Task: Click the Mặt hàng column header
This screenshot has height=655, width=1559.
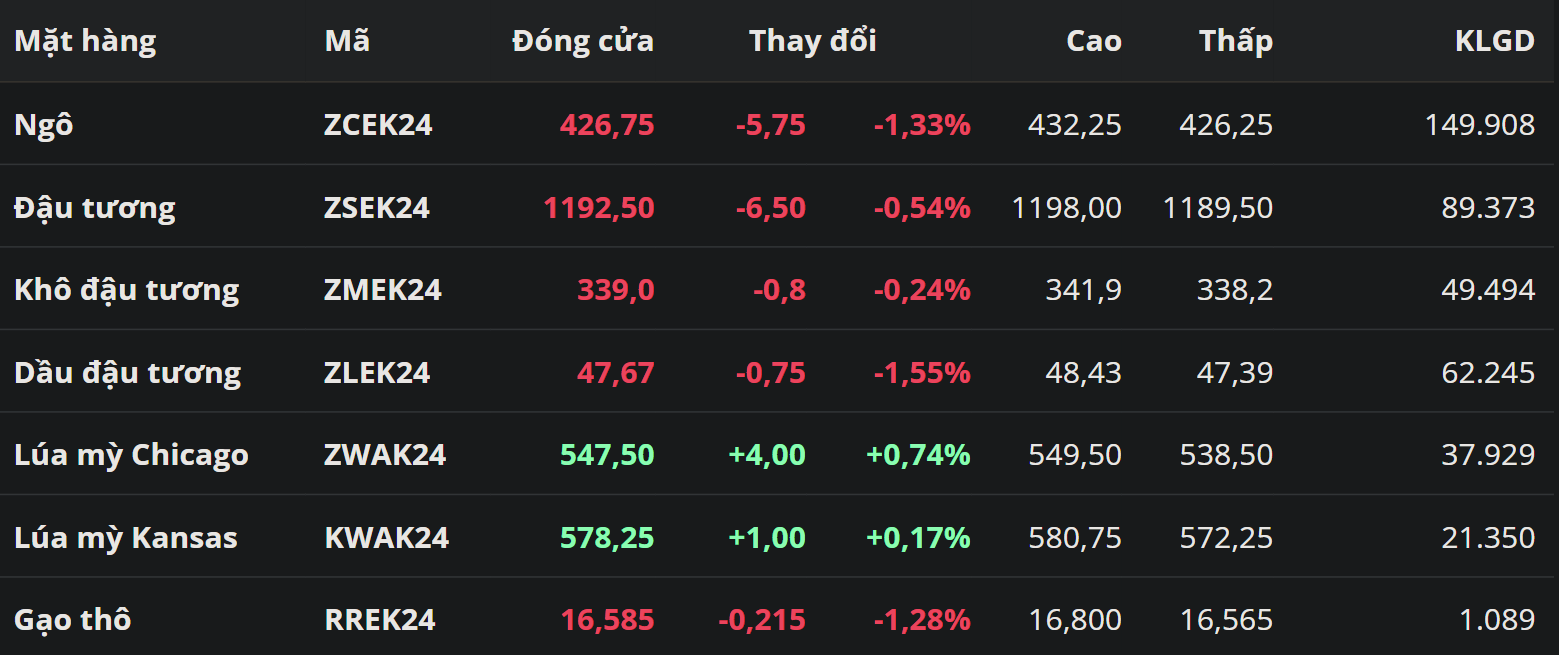Action: click(x=85, y=41)
